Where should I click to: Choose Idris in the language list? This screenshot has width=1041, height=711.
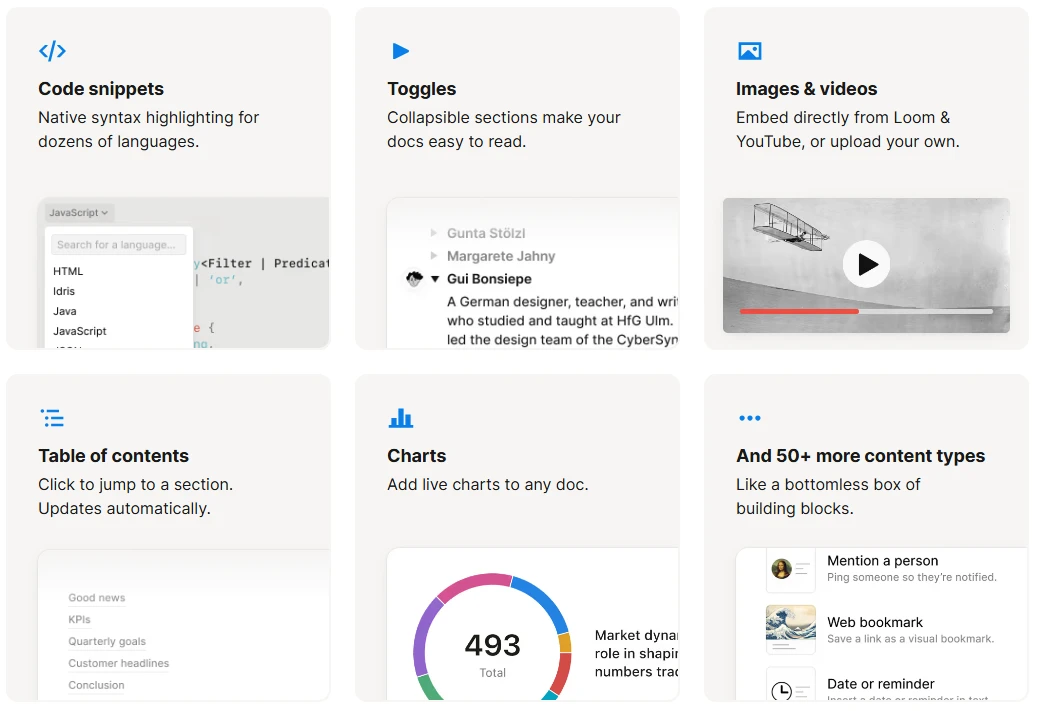pos(64,291)
